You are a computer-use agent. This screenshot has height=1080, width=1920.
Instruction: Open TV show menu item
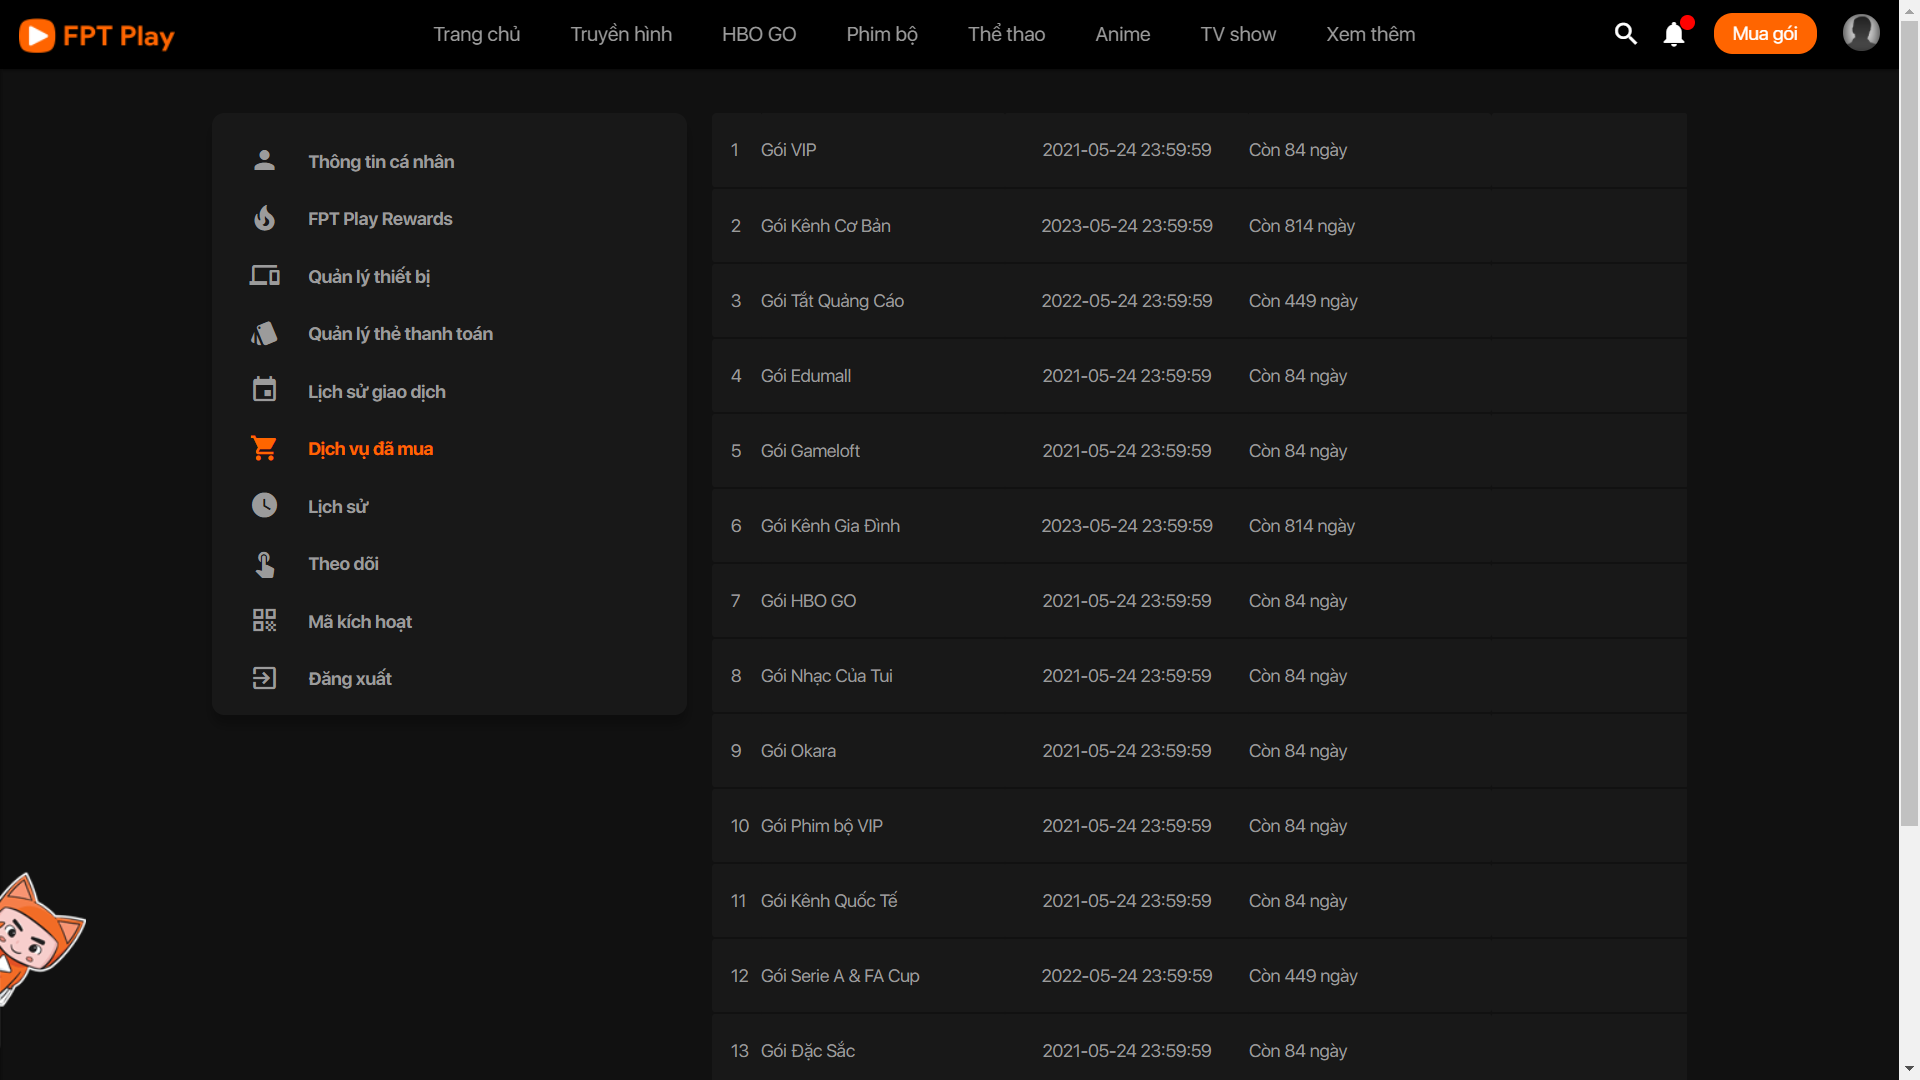coord(1238,34)
